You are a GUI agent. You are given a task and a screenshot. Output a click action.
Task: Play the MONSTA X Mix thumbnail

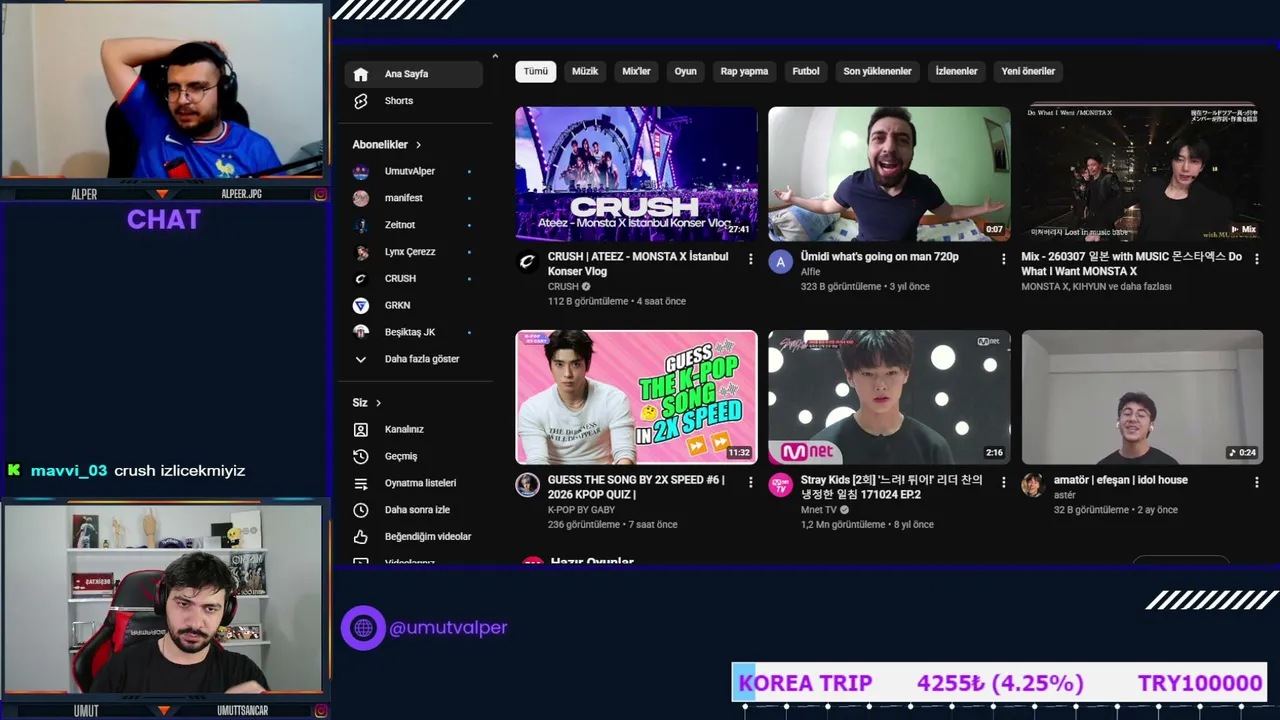tap(1142, 174)
